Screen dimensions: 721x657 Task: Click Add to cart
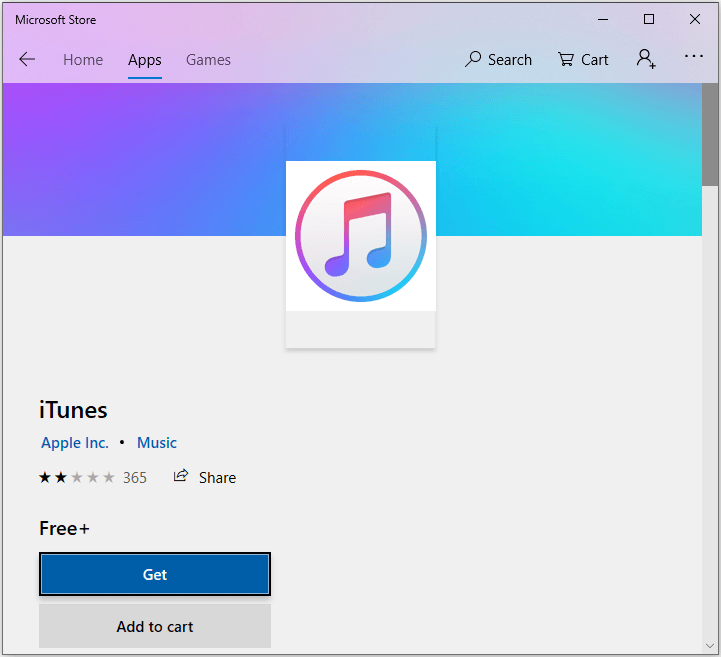point(155,626)
